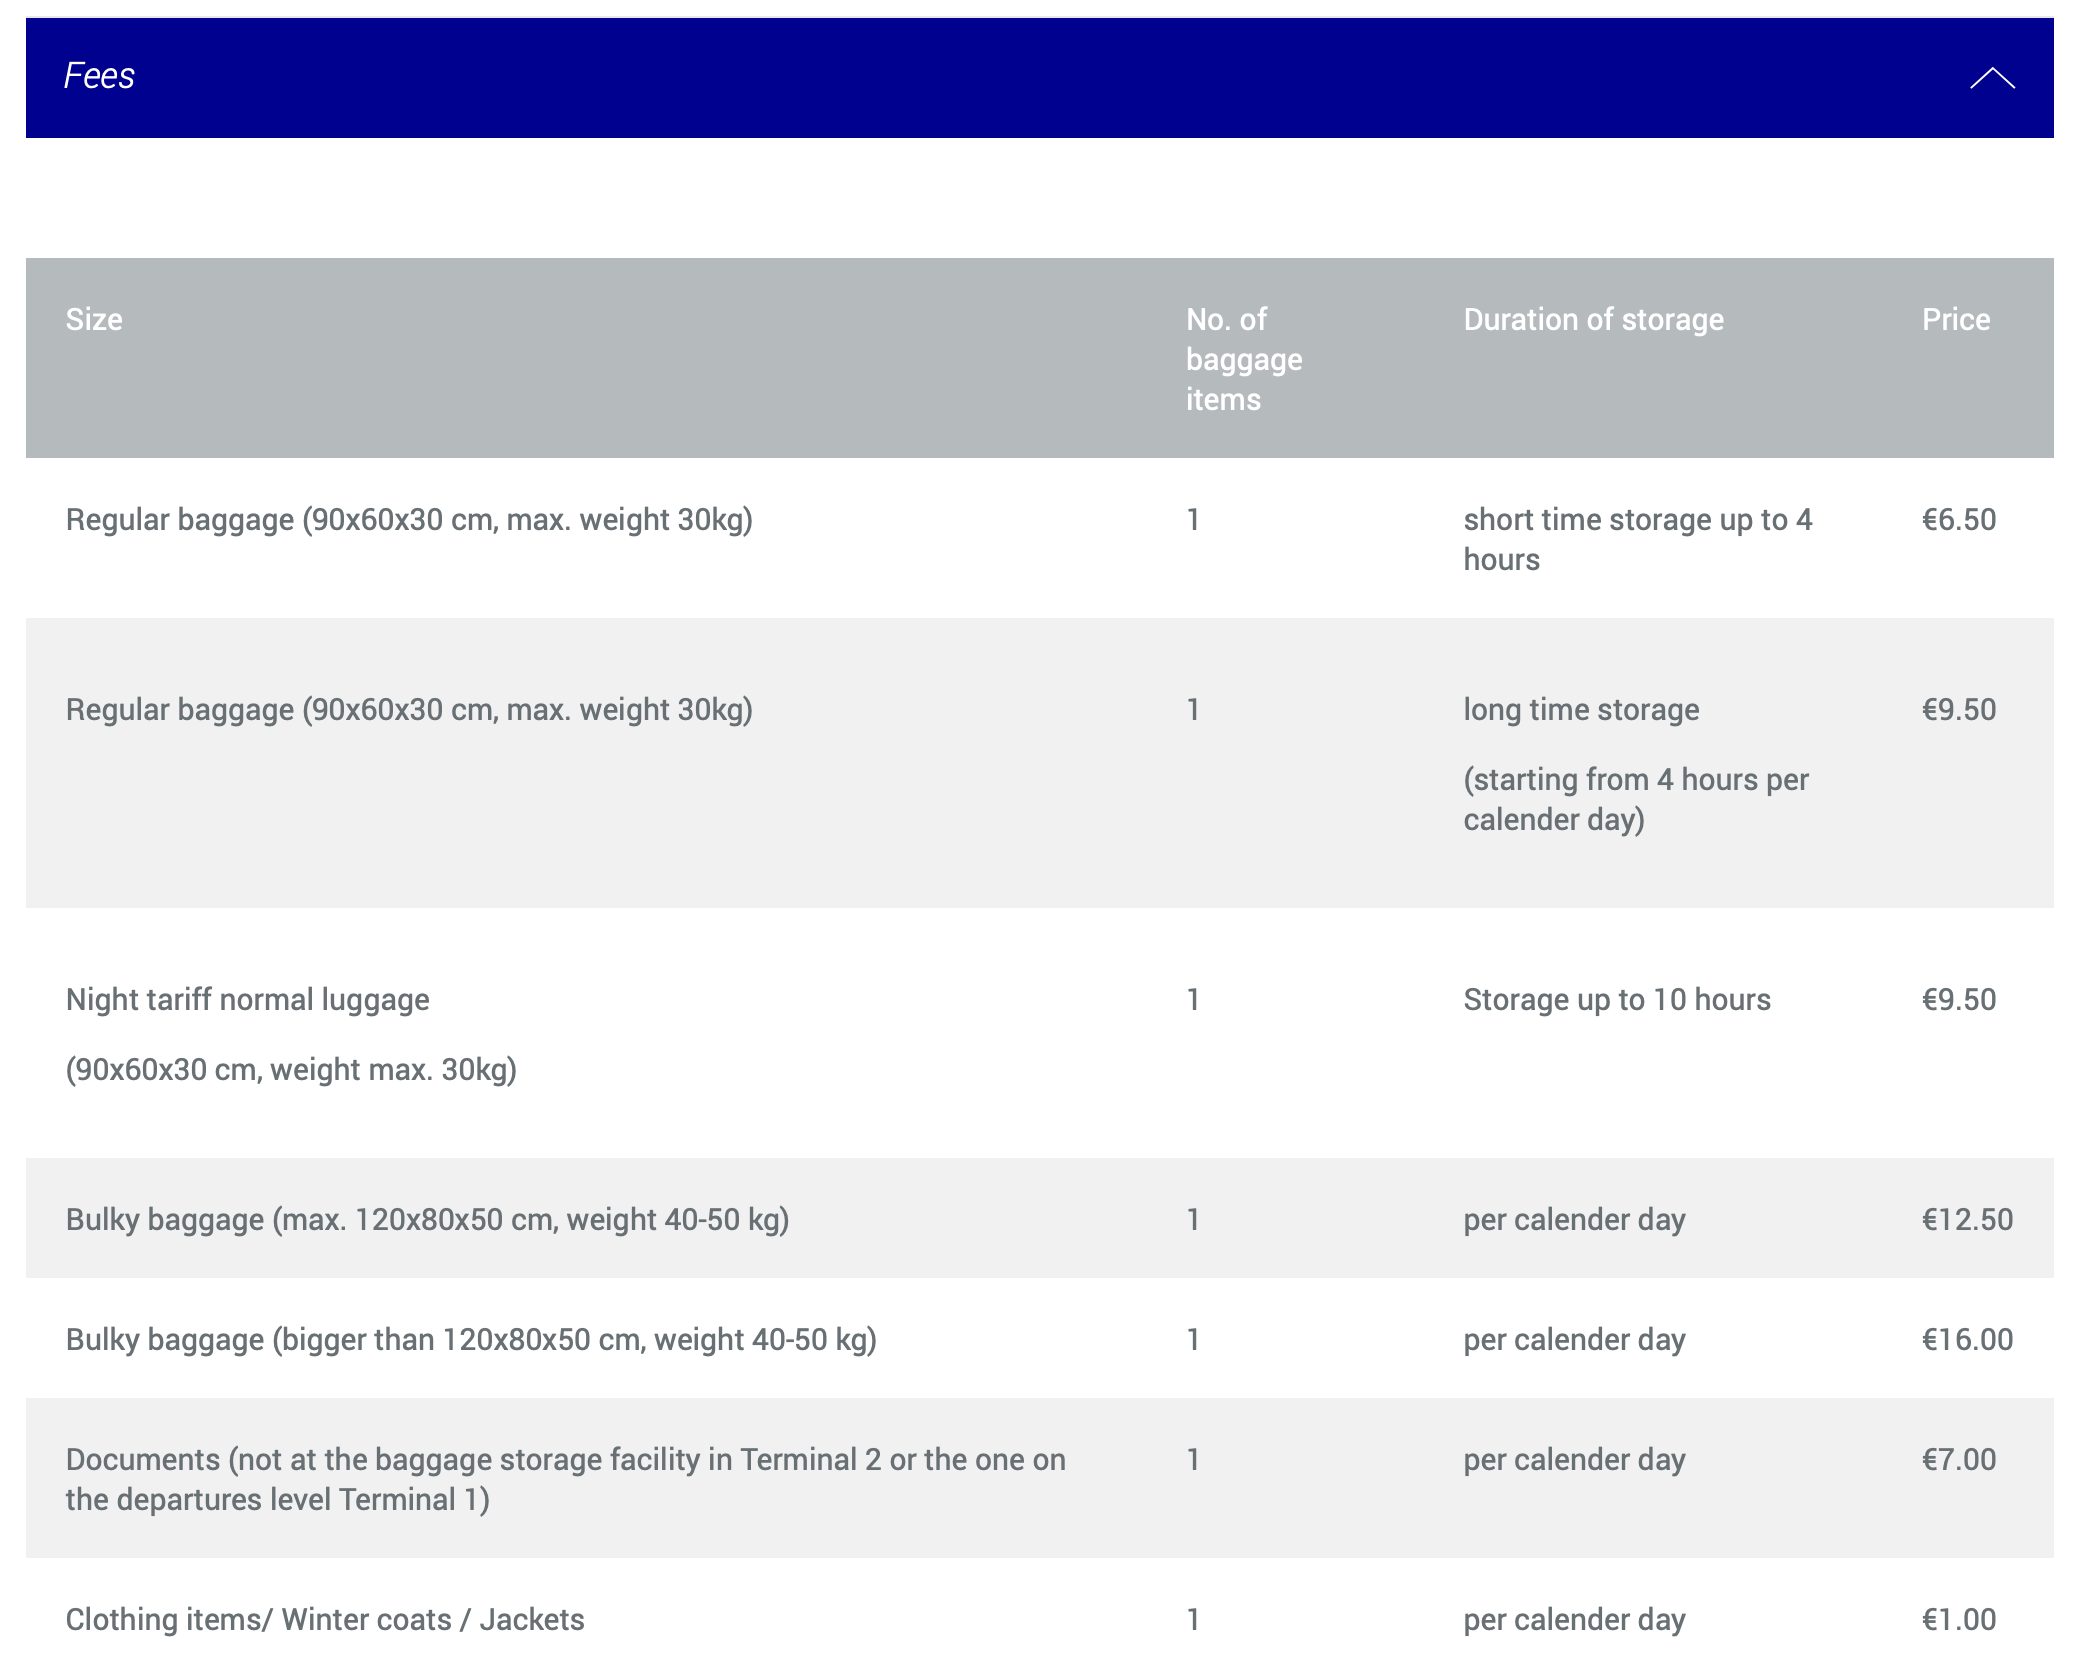The width and height of the screenshot is (2082, 1676).
Task: Click the Documents storage row text
Action: point(565,1478)
